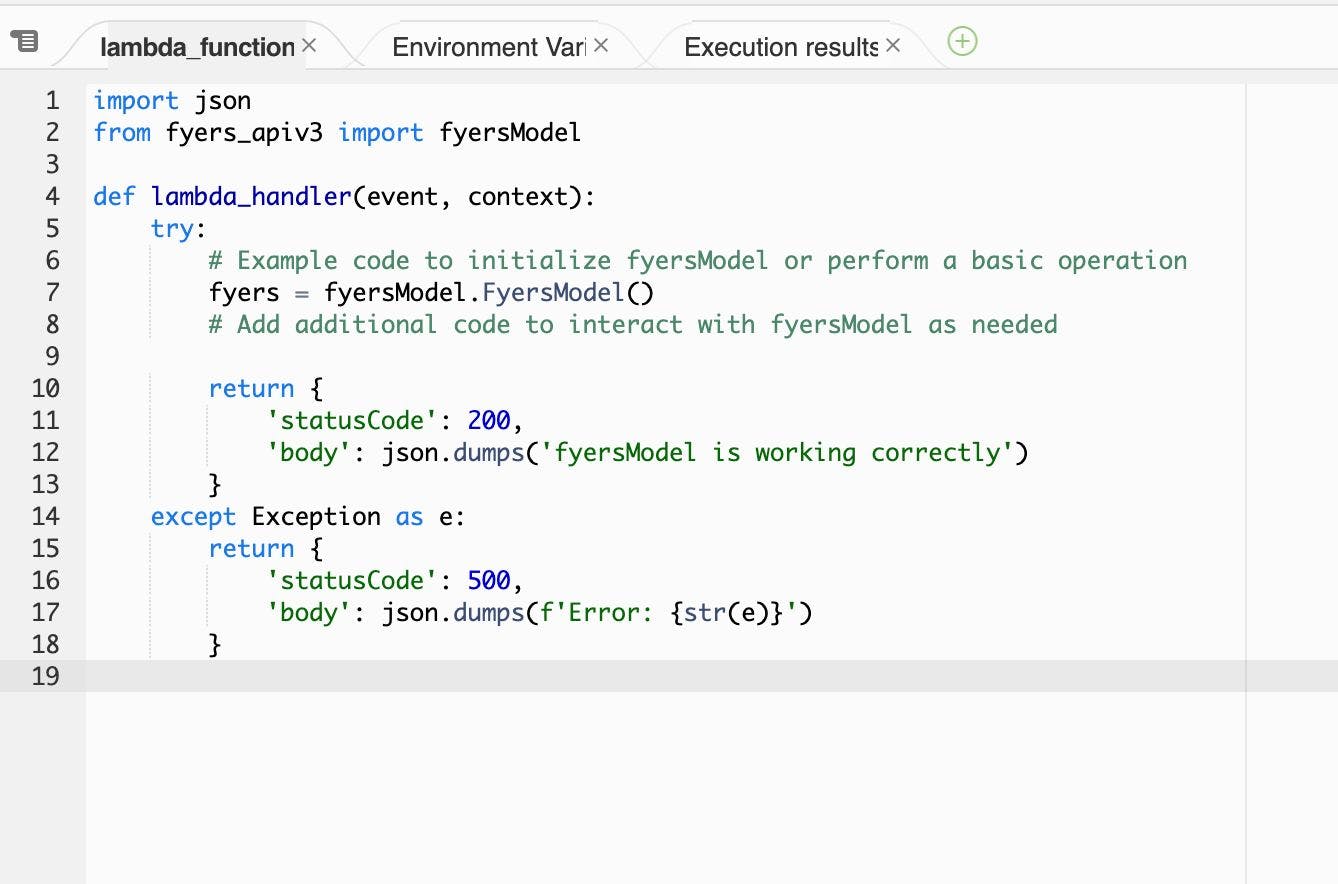Screen dimensions: 1338x884
Task: Close the Environment Variables tab
Action: point(600,45)
